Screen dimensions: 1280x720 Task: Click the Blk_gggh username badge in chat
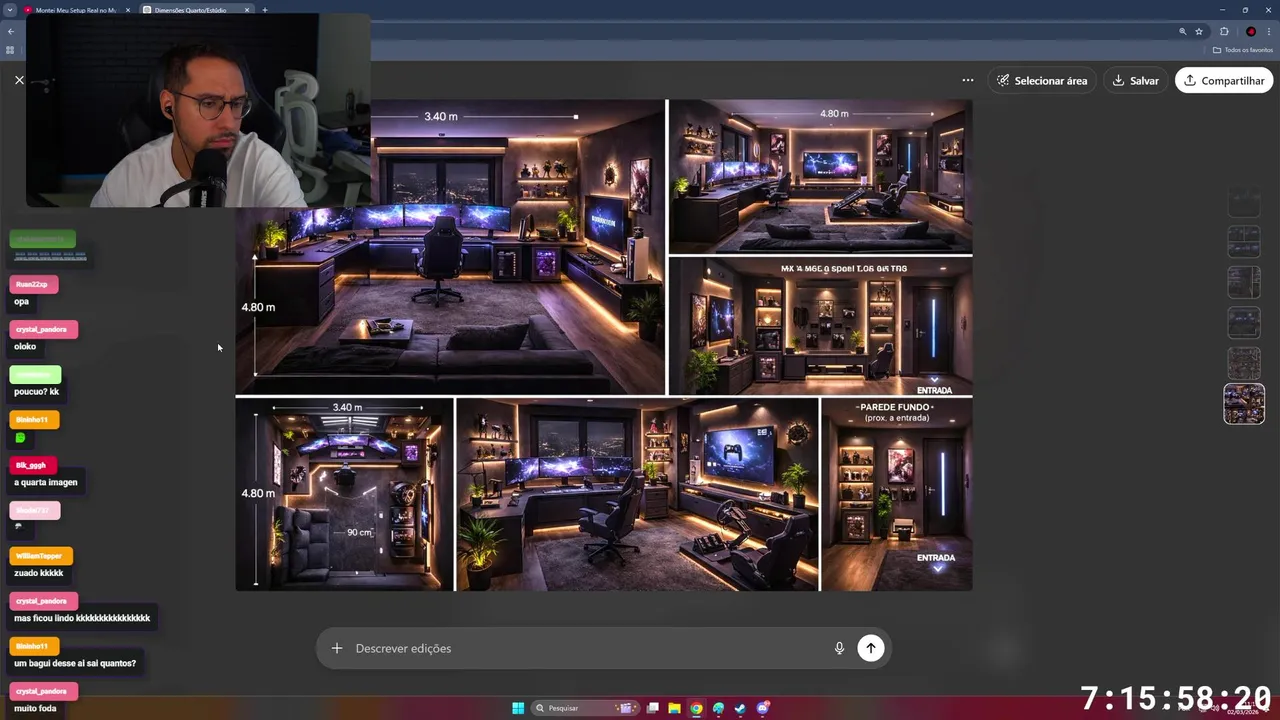click(x=31, y=466)
